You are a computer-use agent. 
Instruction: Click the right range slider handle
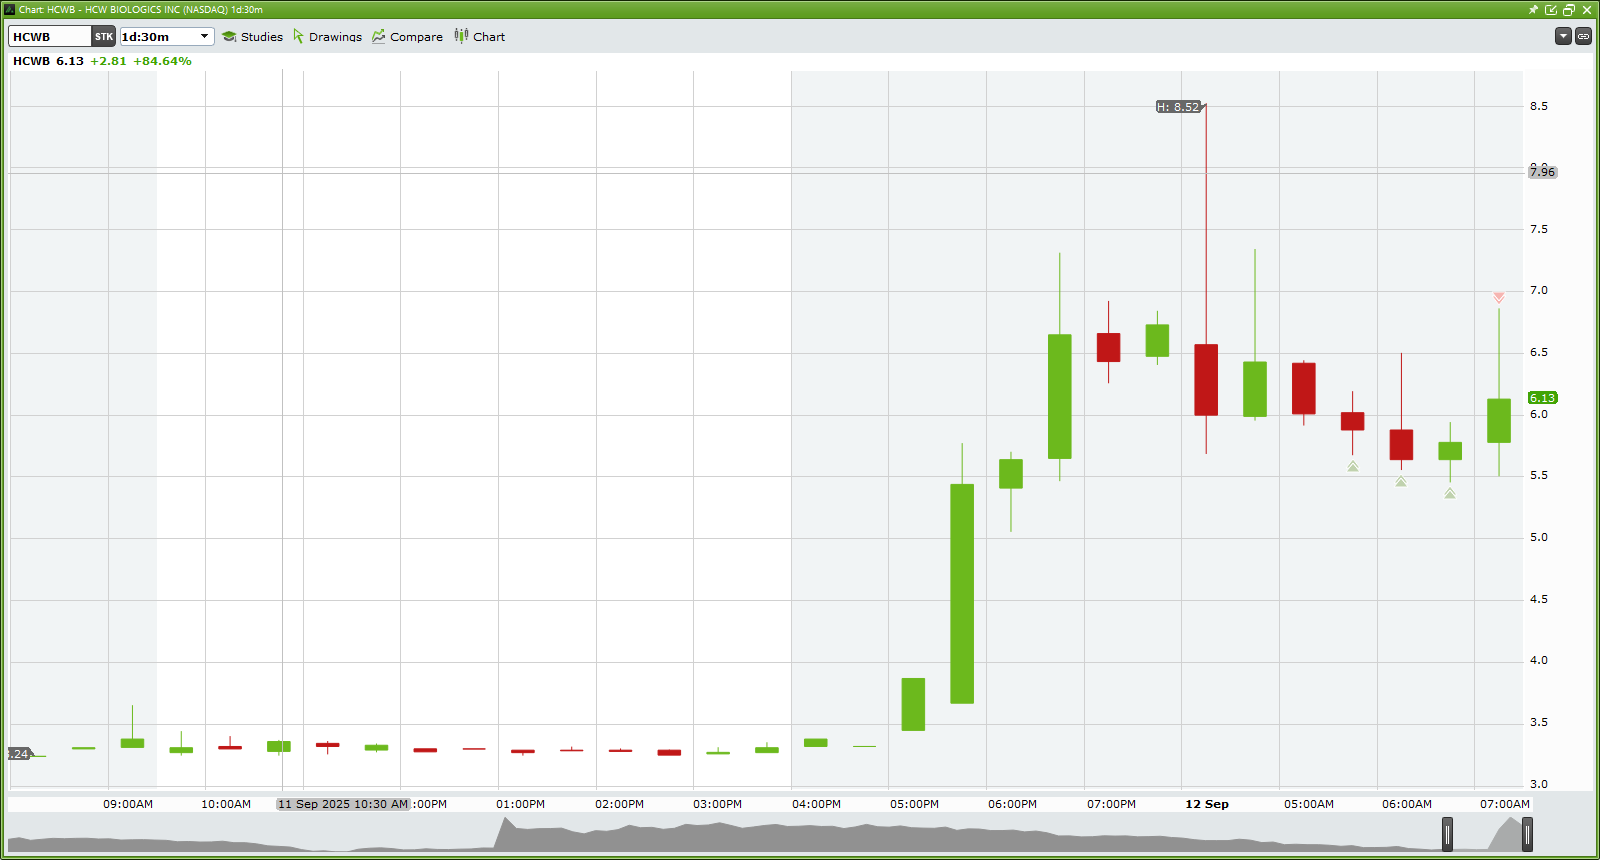(1527, 833)
